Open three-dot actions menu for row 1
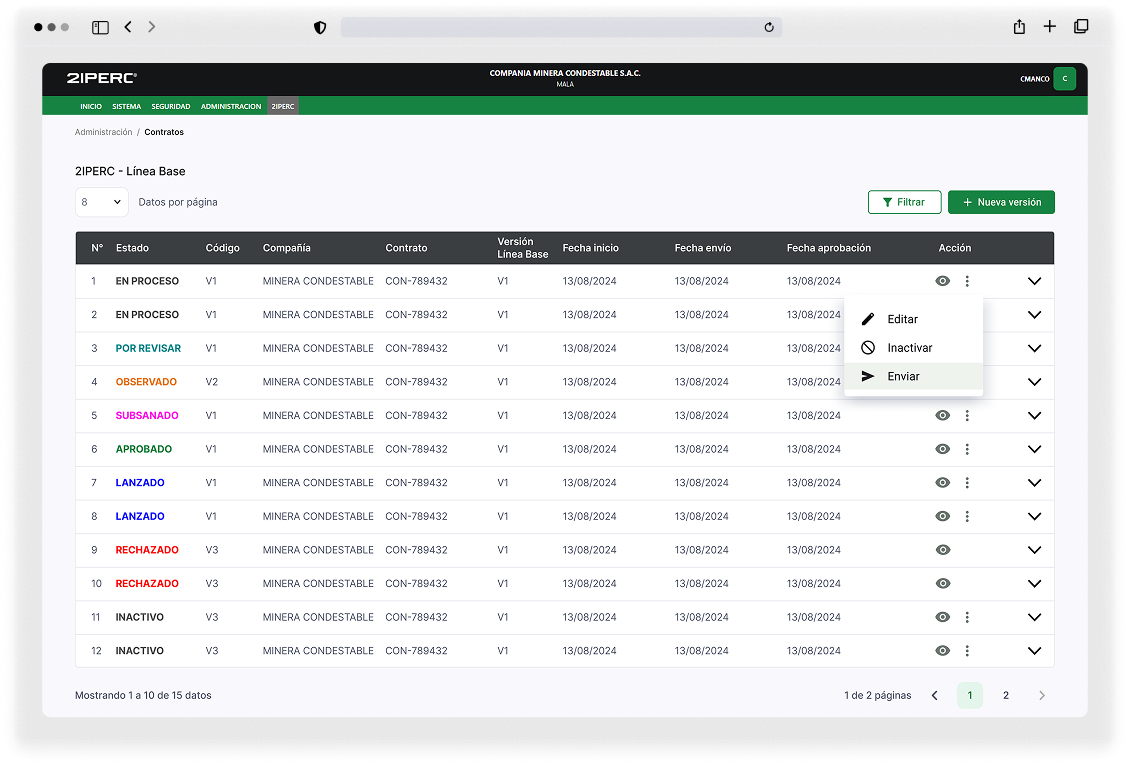This screenshot has width=1130, height=766. tap(967, 281)
